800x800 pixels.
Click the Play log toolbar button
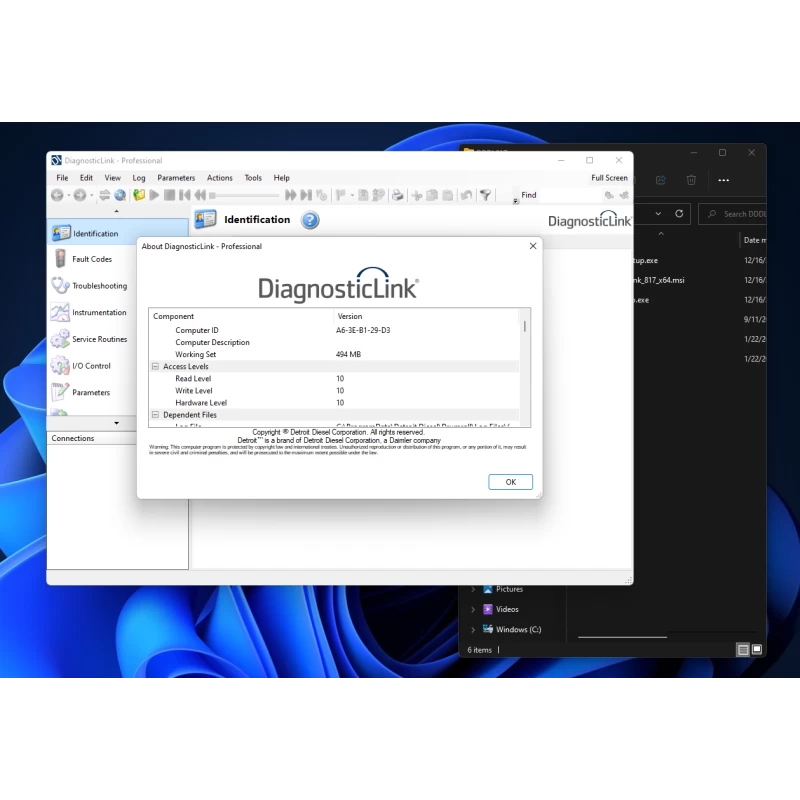pyautogui.click(x=154, y=195)
